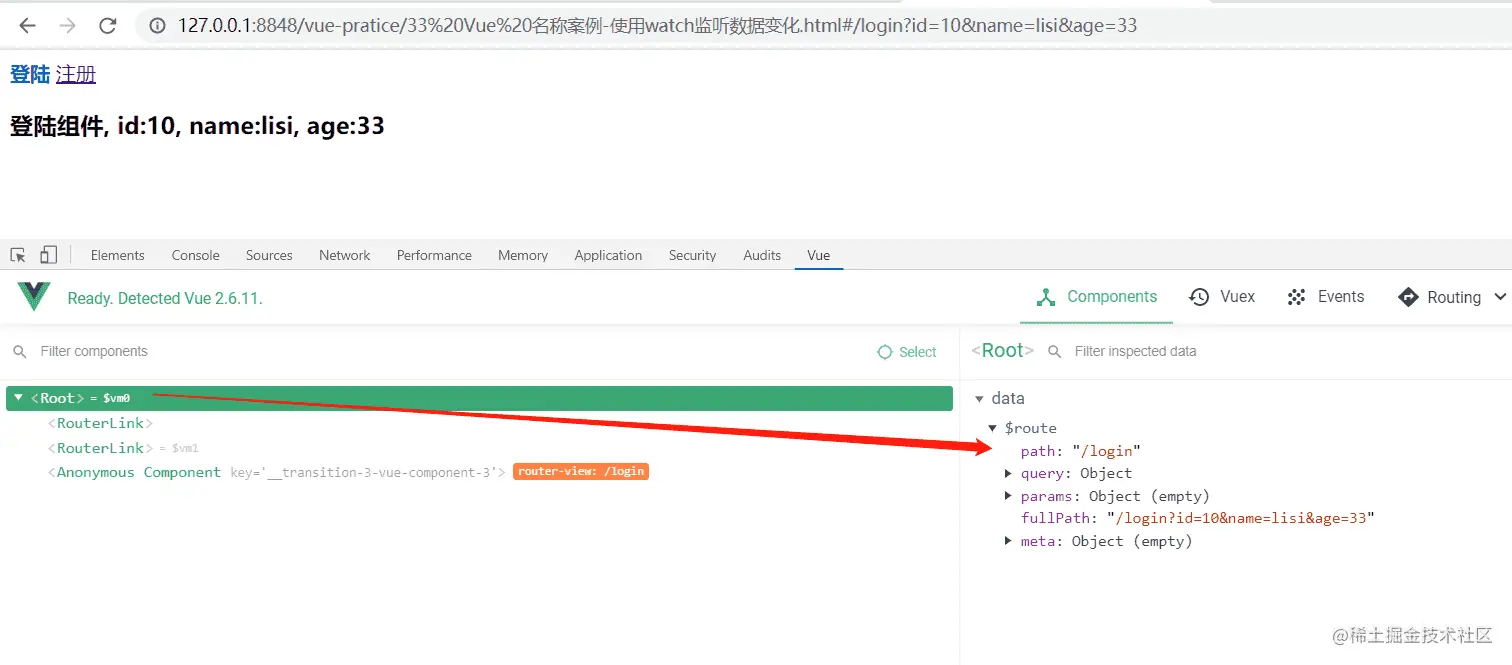Click the fullPath value text
The image size is (1512, 665).
click(x=1240, y=518)
